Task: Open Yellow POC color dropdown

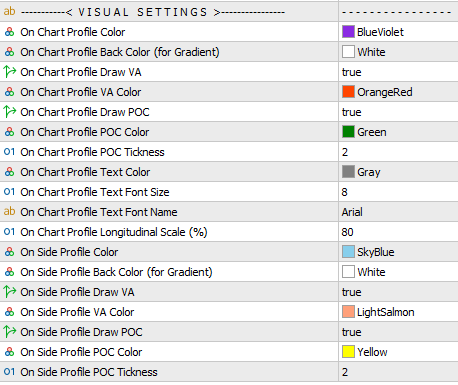Action: (398, 352)
